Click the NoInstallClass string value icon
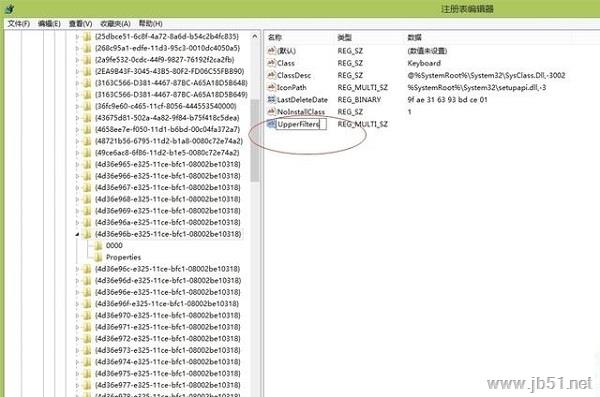 (x=272, y=112)
